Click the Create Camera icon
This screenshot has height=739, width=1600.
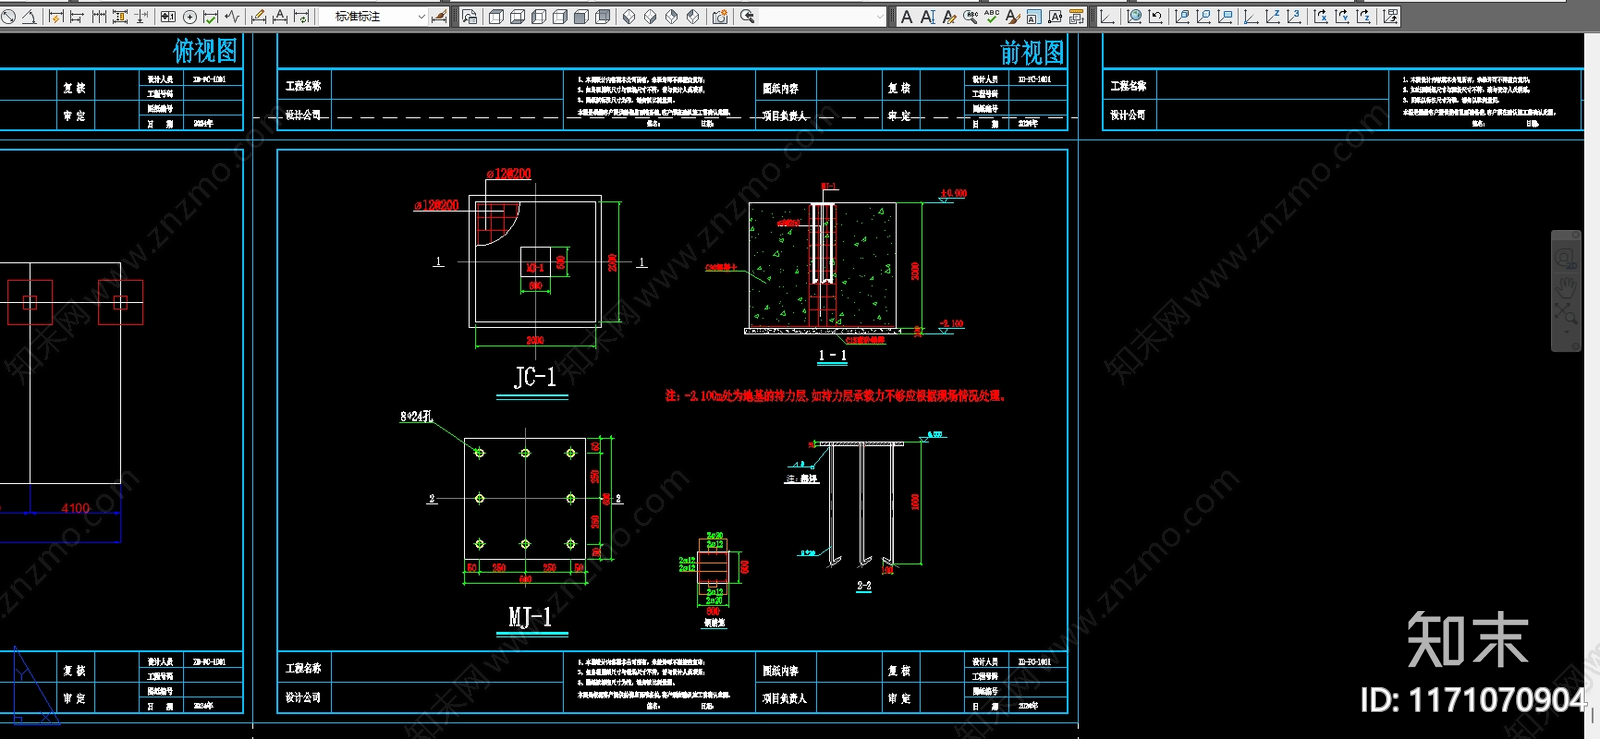click(720, 17)
